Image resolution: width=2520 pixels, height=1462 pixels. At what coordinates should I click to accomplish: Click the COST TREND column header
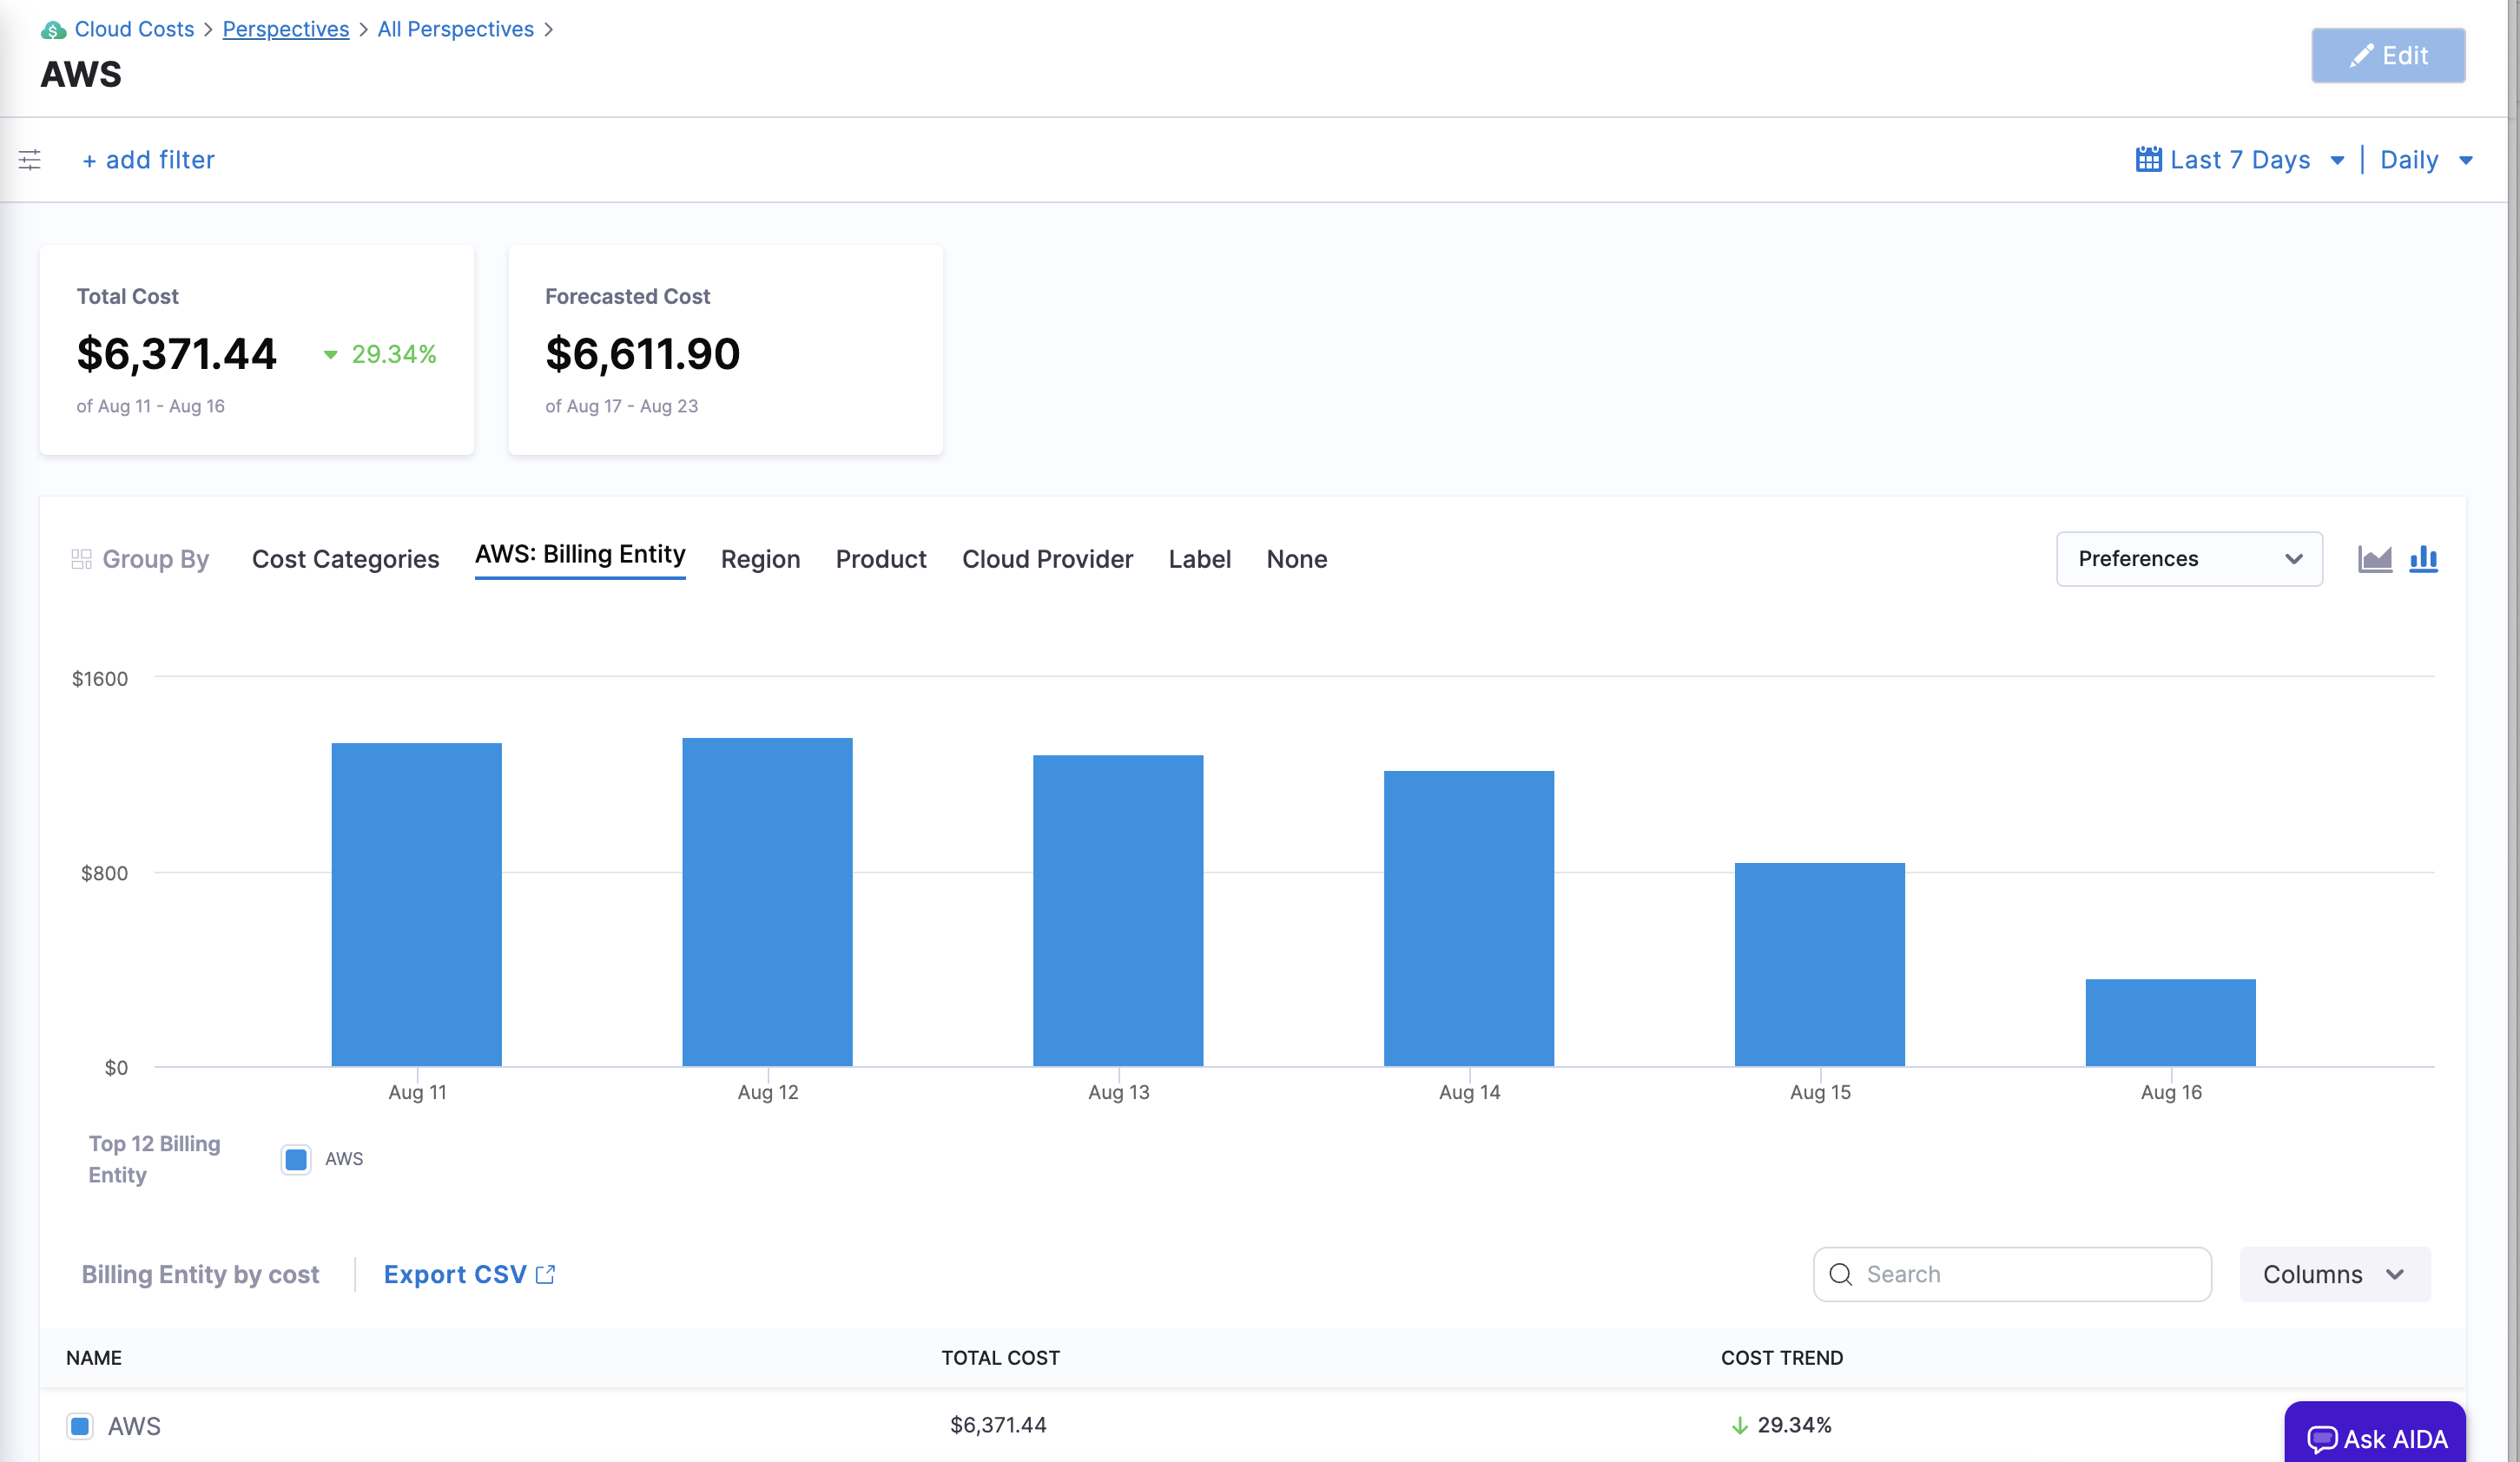(x=1782, y=1358)
